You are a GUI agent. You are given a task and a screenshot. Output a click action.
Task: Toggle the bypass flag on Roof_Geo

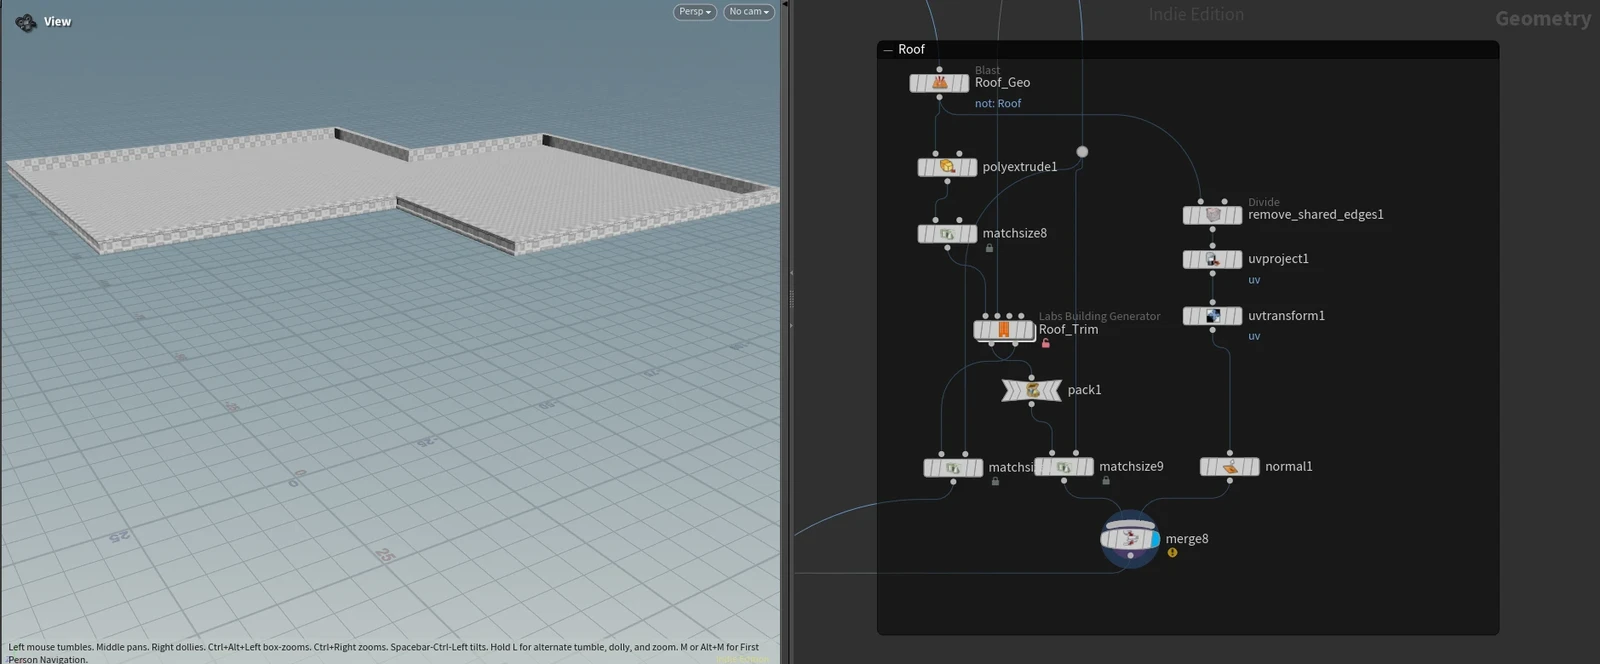[x=915, y=83]
